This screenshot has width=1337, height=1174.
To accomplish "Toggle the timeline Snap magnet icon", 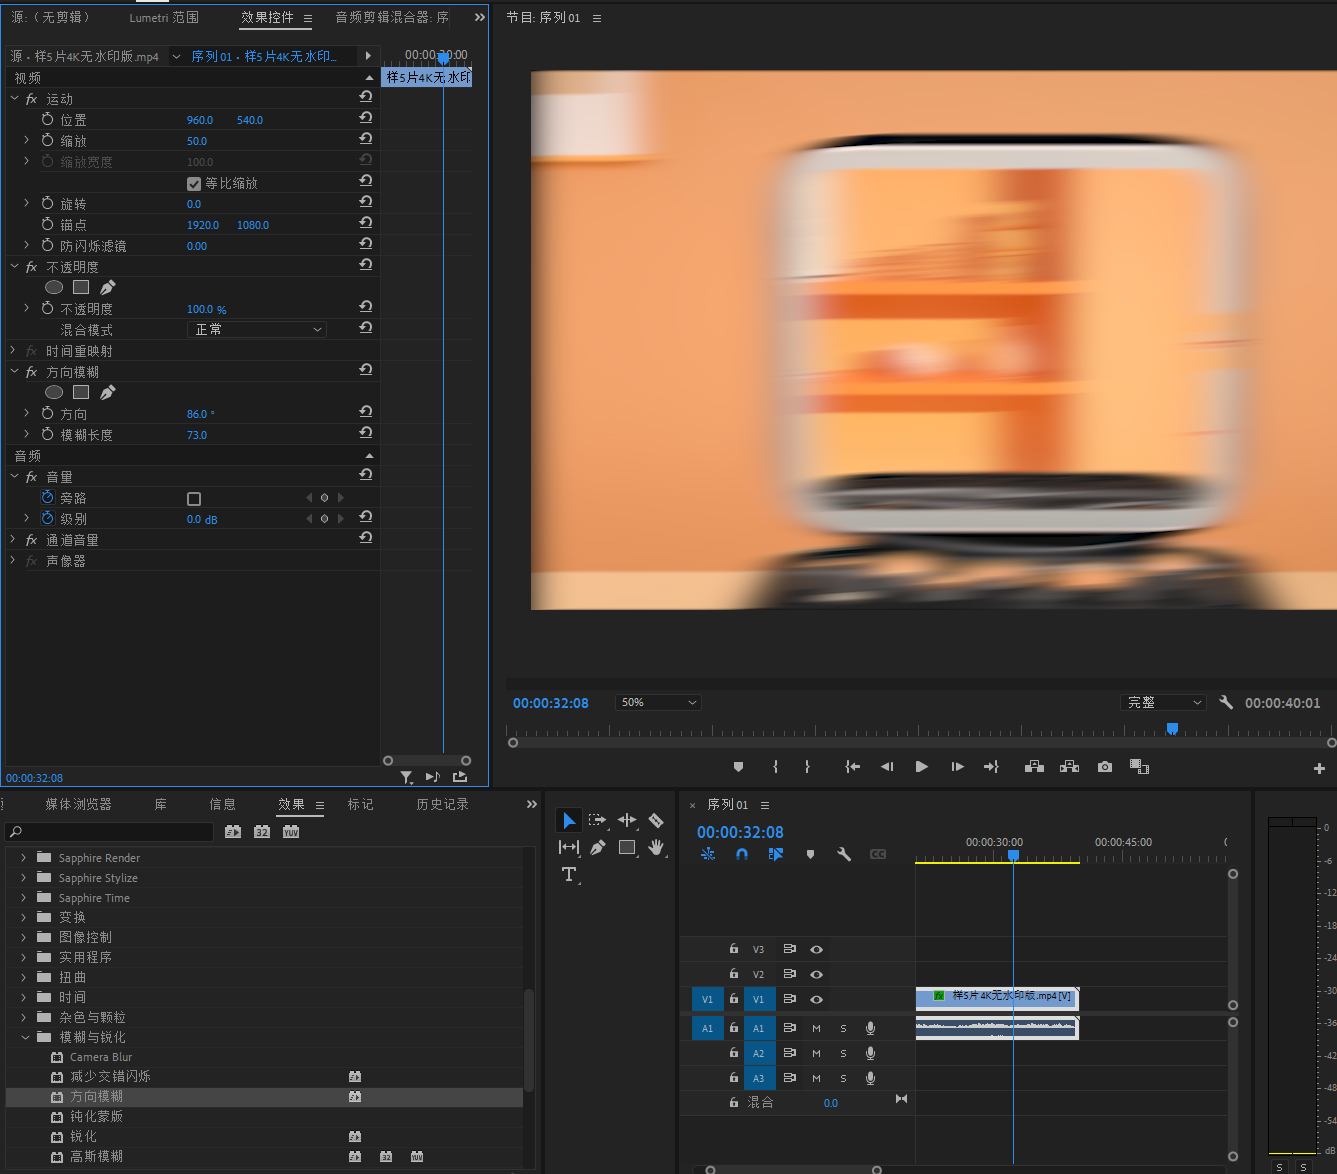I will tap(742, 854).
